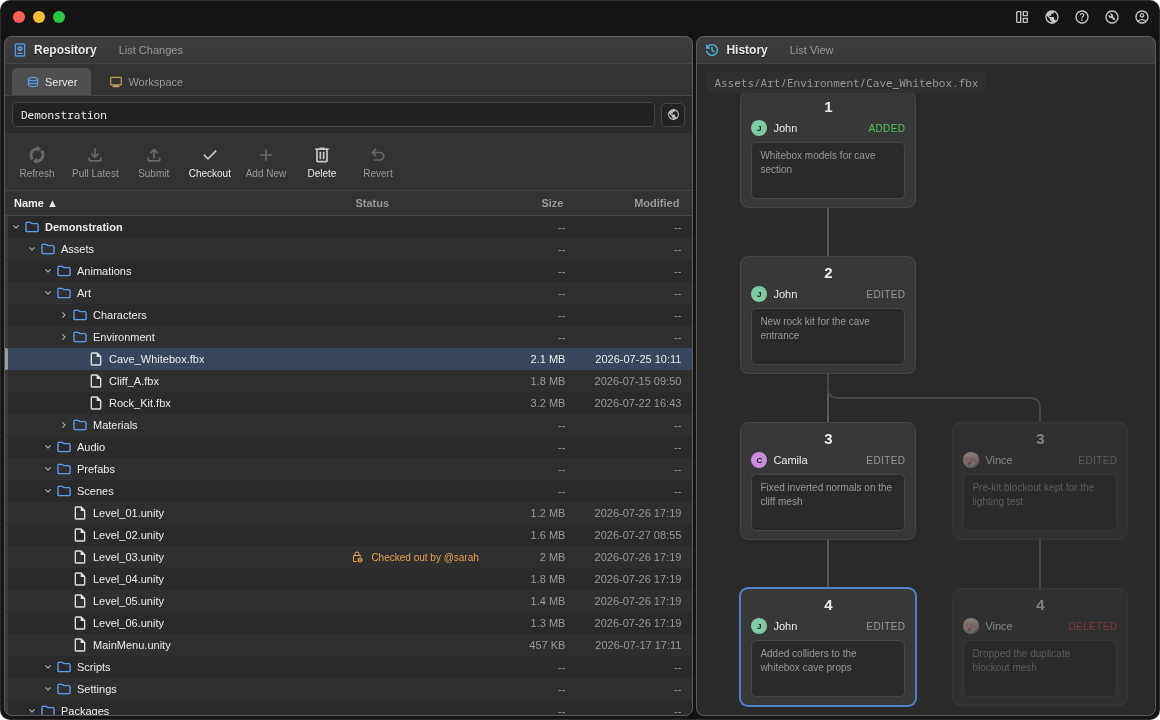Select revision 1 card by John

[828, 149]
